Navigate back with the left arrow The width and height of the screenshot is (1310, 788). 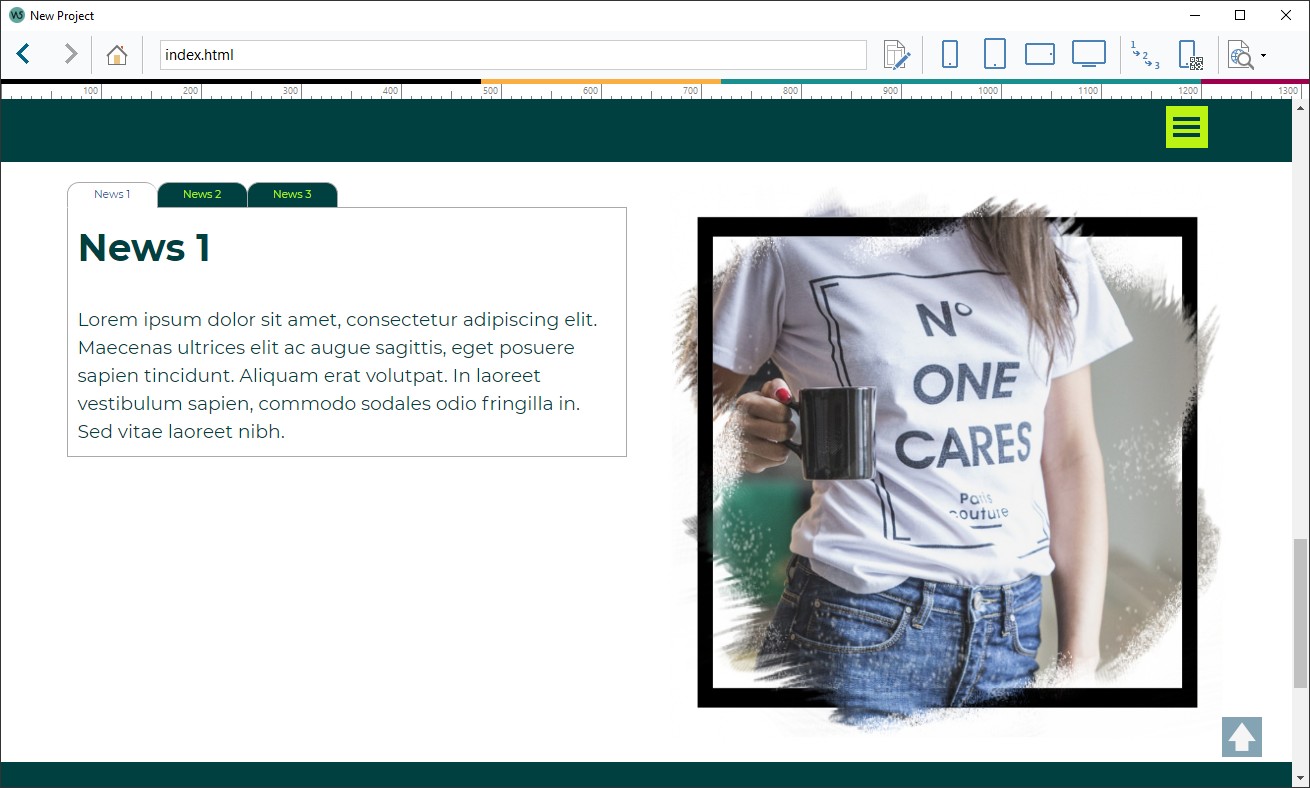click(22, 54)
